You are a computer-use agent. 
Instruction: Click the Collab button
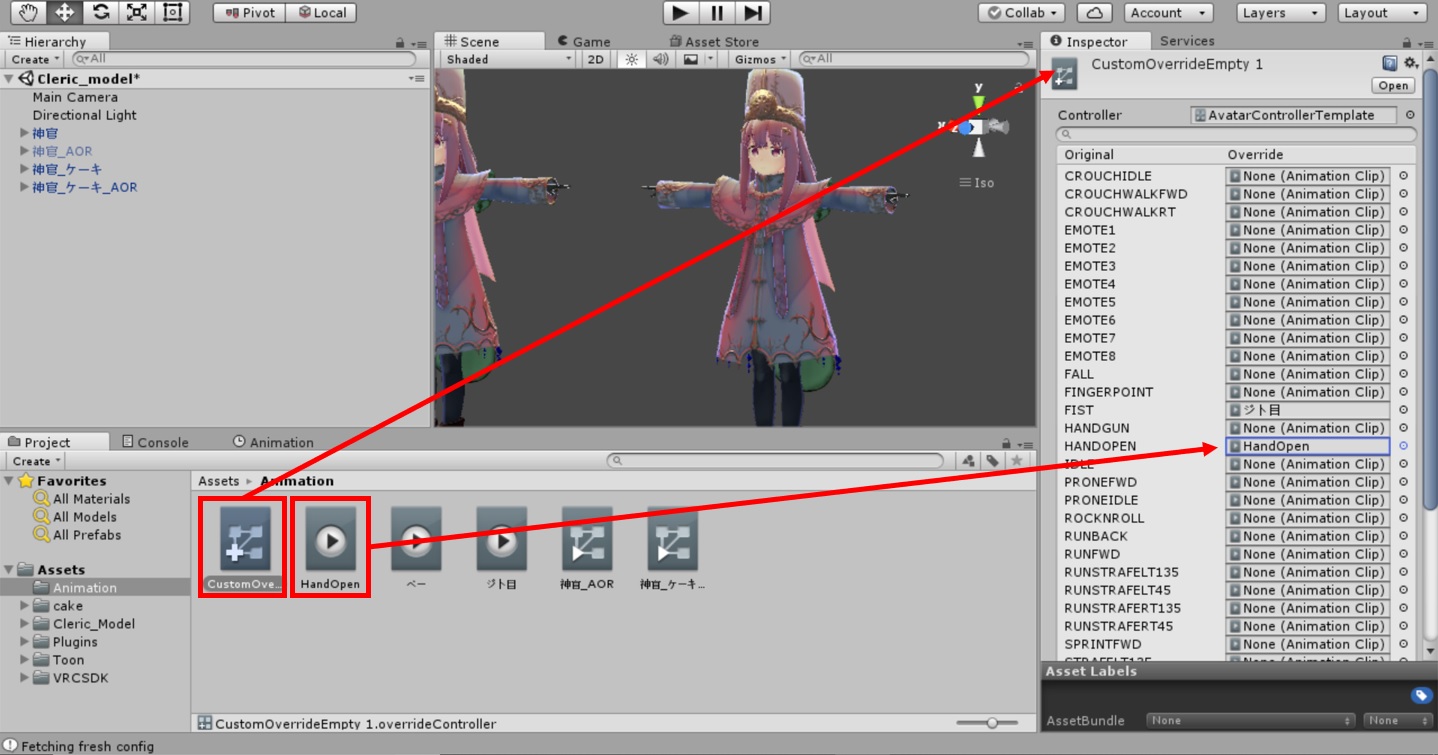[1020, 13]
